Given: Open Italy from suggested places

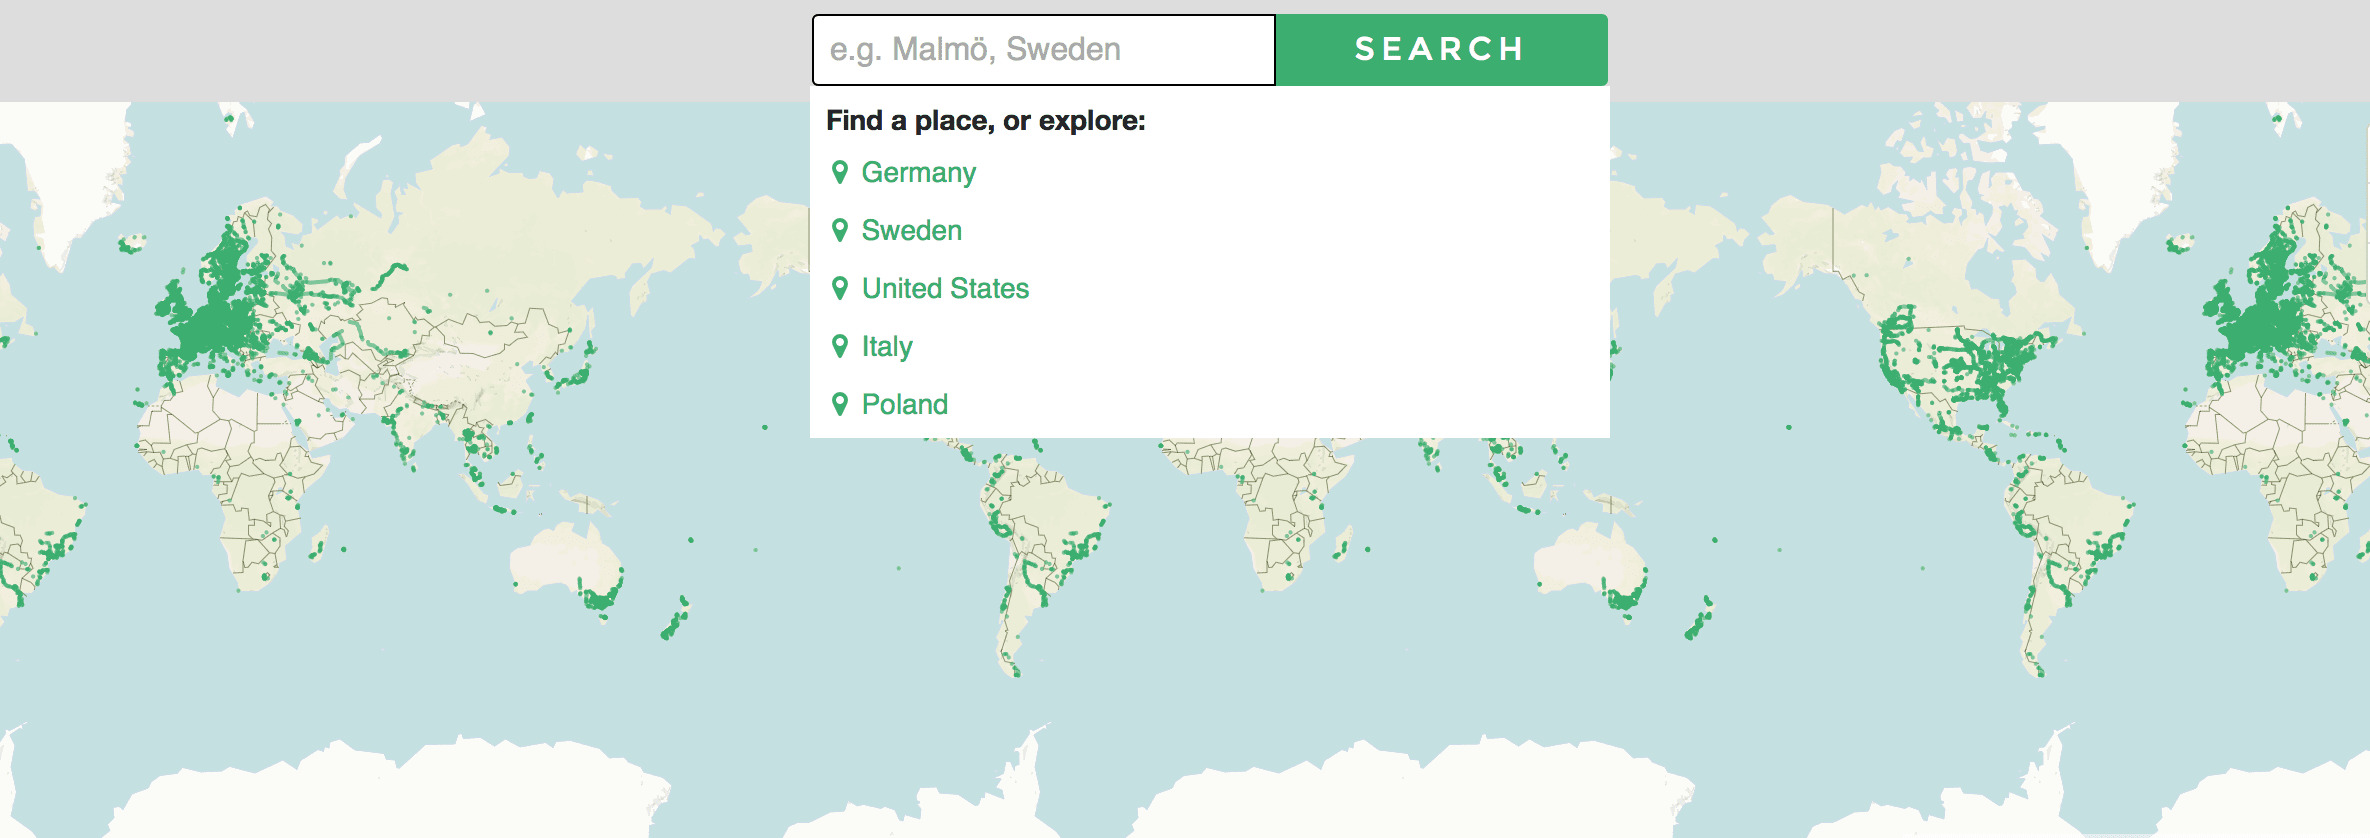Looking at the screenshot, I should click(x=887, y=346).
